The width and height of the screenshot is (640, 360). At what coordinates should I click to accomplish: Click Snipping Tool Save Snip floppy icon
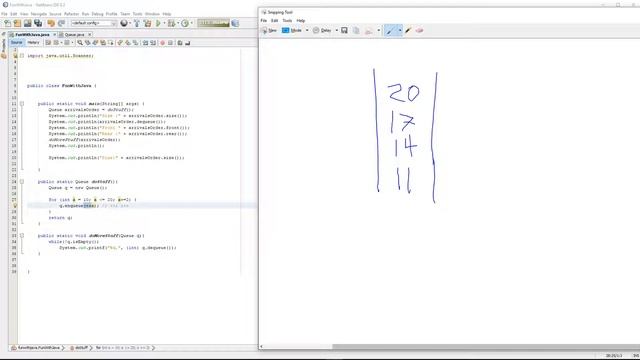(344, 30)
